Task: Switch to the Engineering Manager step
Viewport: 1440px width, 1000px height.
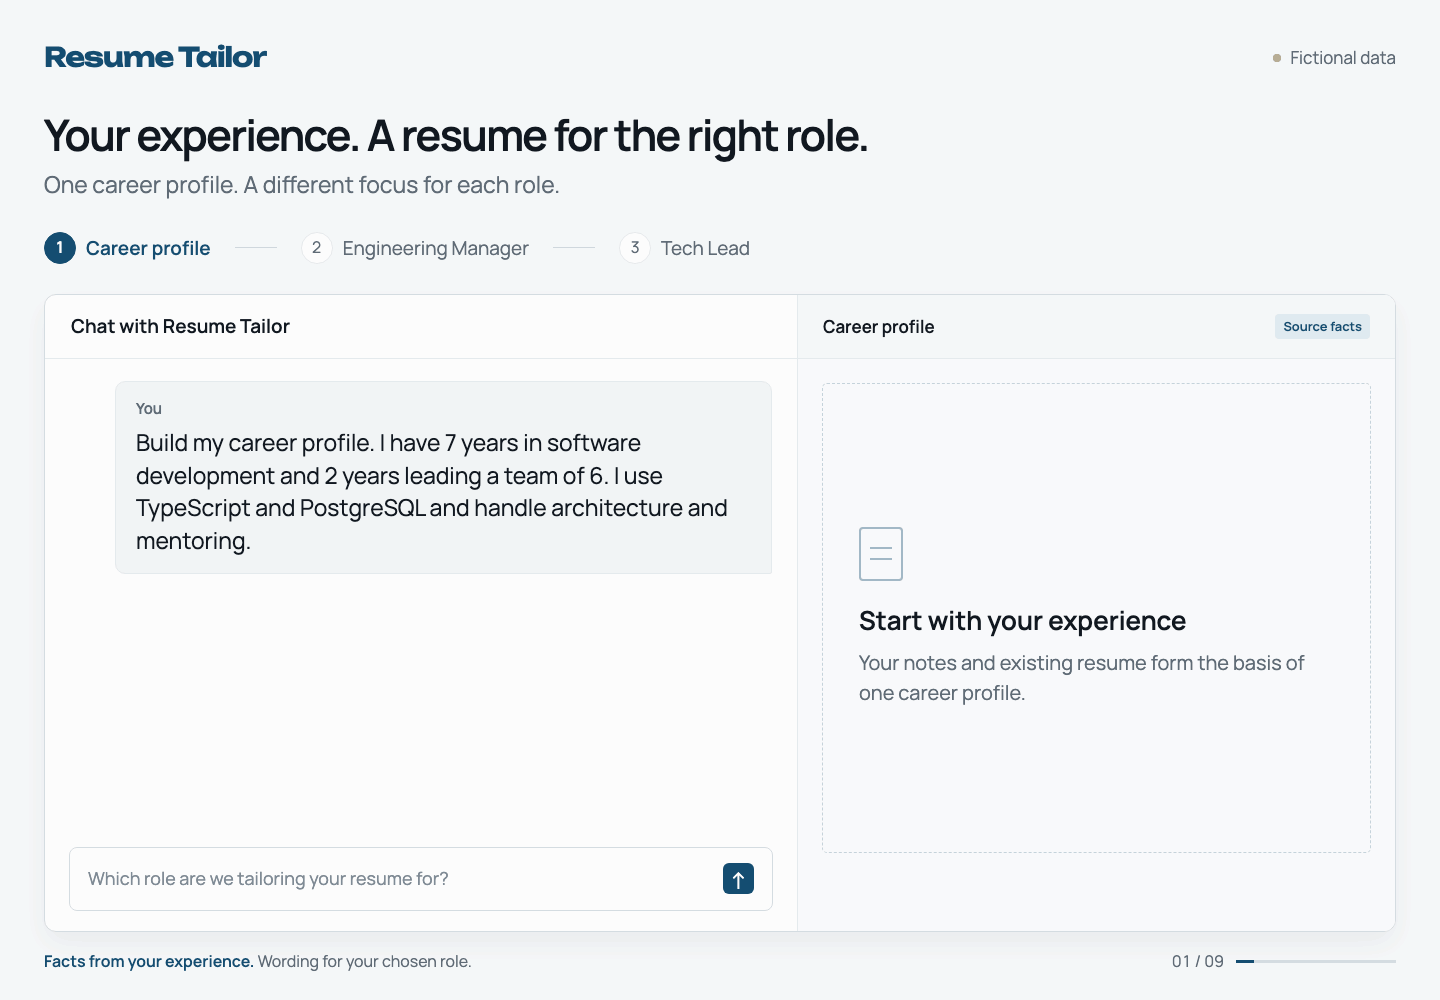Action: pyautogui.click(x=415, y=248)
